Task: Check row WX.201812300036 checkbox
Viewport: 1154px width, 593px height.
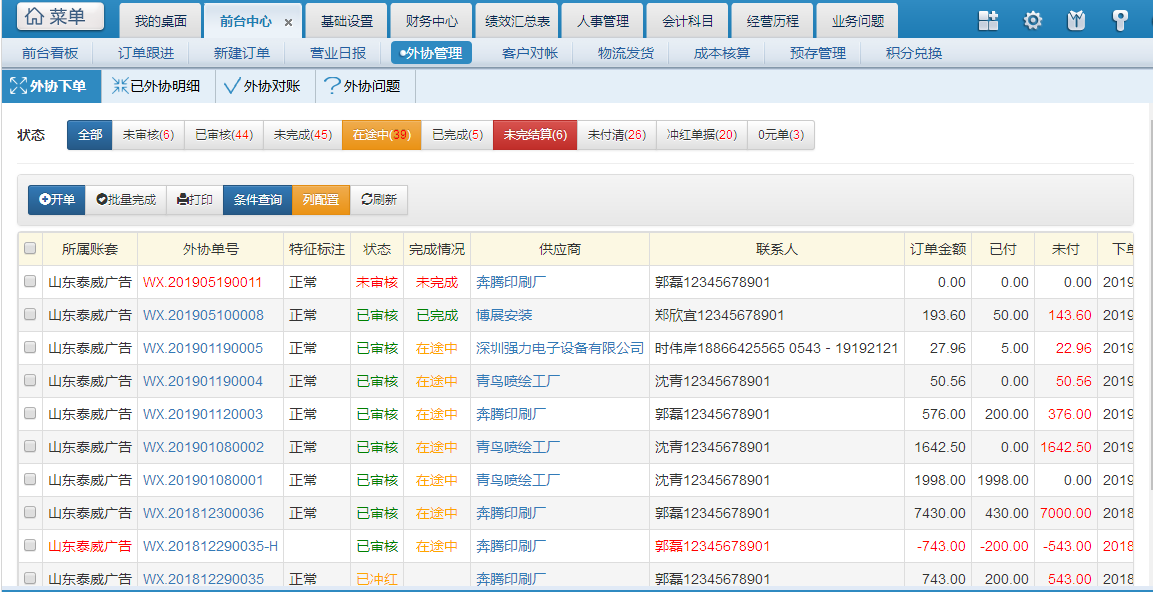Action: pos(30,512)
